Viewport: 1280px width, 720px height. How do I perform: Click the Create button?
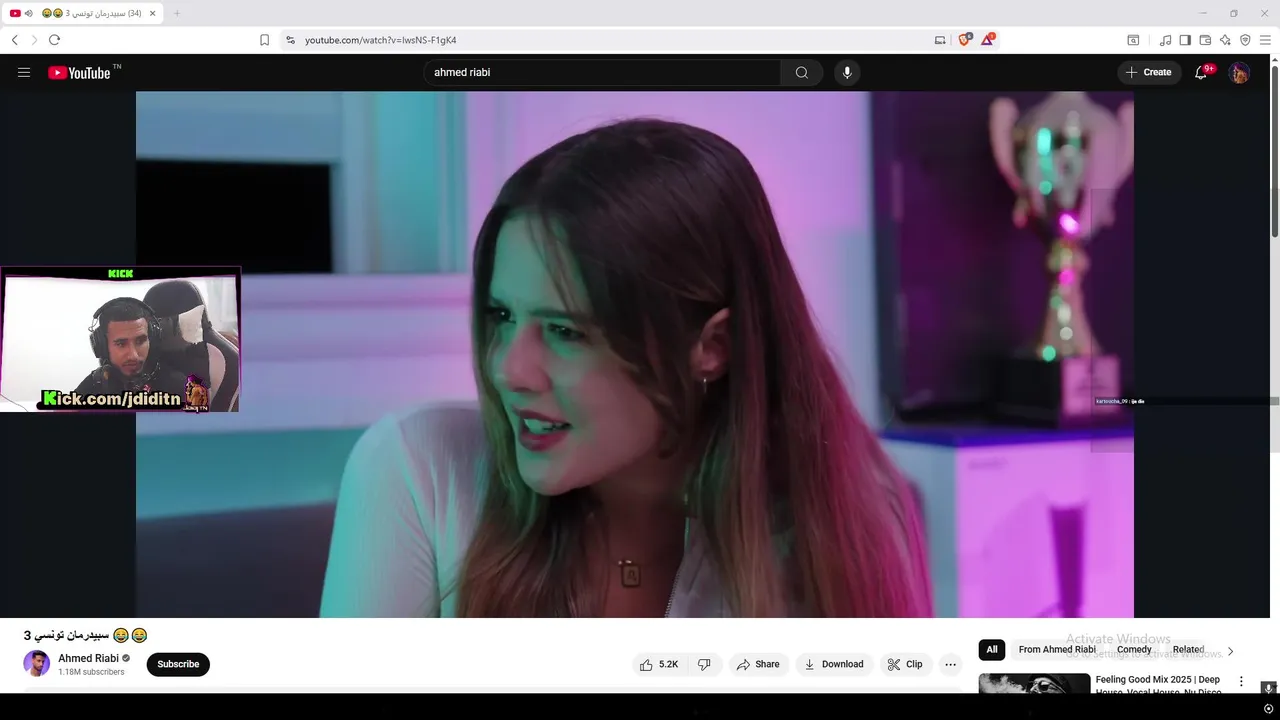[x=1149, y=72]
